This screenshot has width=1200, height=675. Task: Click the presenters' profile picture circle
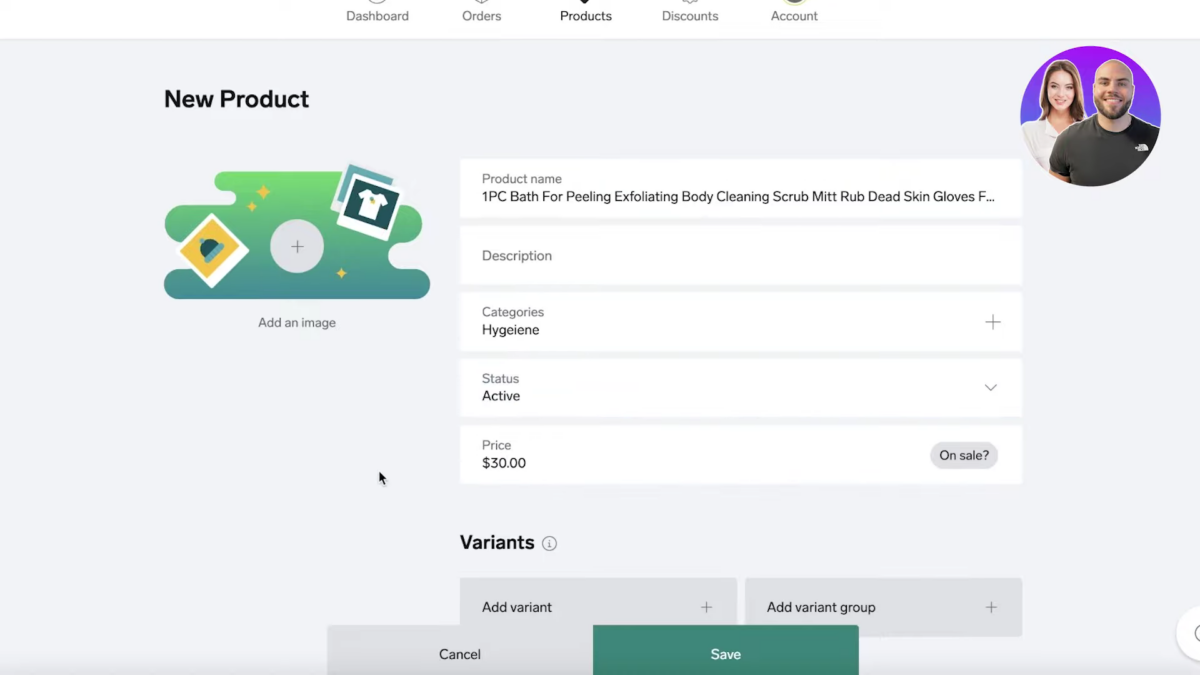(x=1090, y=116)
